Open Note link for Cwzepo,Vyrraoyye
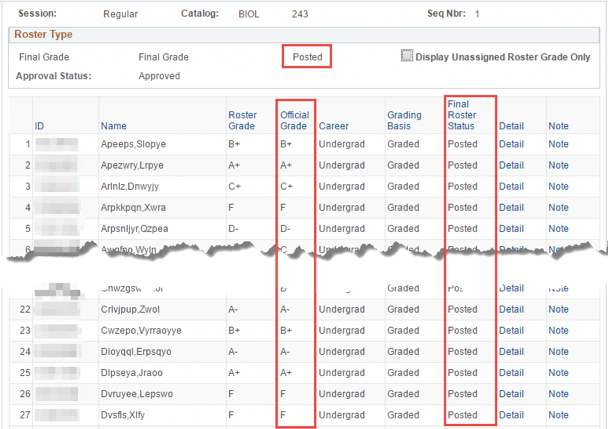 click(x=558, y=331)
